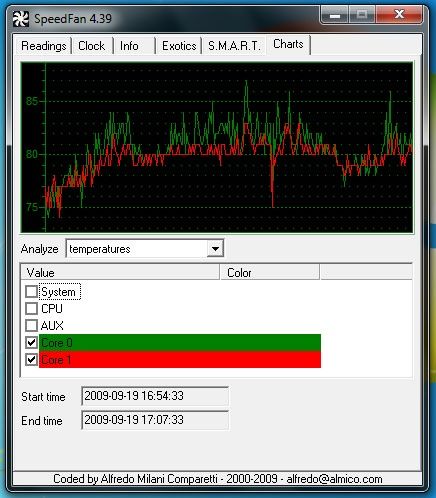Open the Clock tab
This screenshot has height=498, width=436.
tap(92, 46)
